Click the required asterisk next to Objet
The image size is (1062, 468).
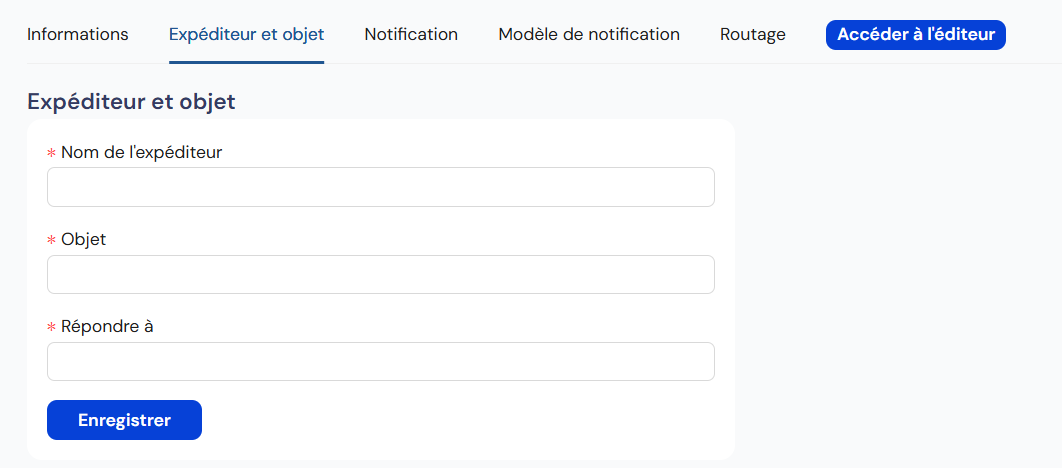tap(52, 241)
